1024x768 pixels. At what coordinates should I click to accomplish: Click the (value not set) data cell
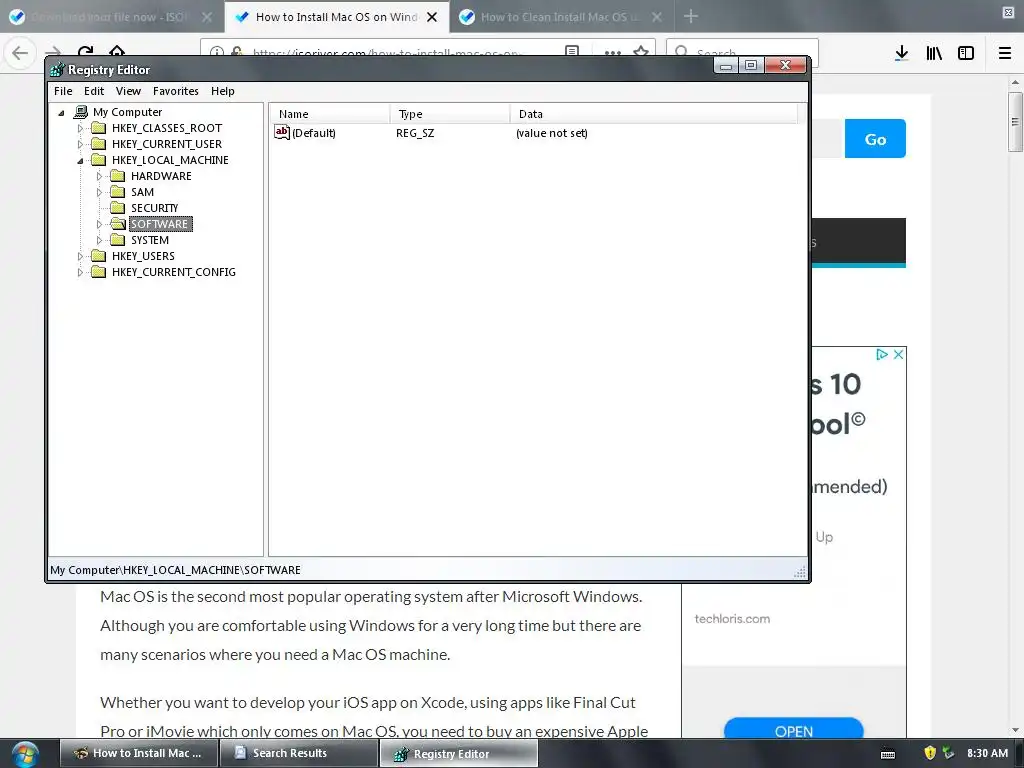pos(551,133)
